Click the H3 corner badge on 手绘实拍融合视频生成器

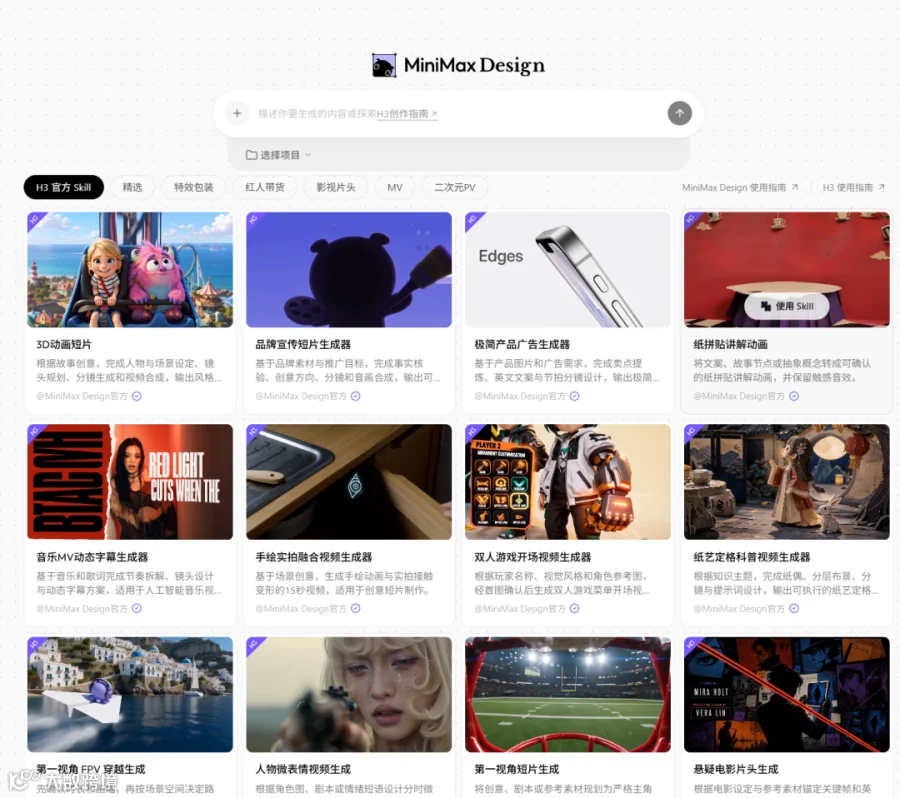tap(253, 432)
